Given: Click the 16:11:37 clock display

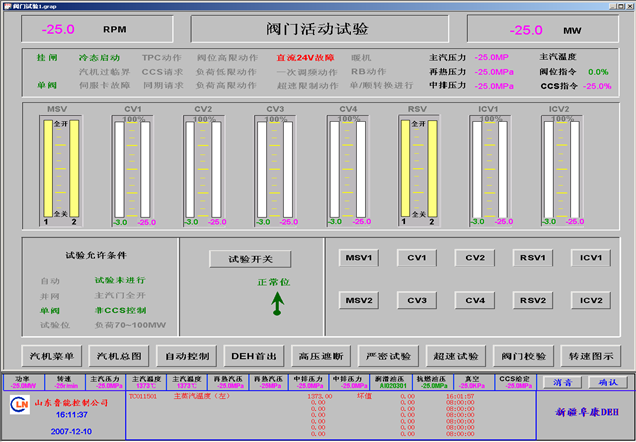Looking at the screenshot, I should click(x=72, y=415).
